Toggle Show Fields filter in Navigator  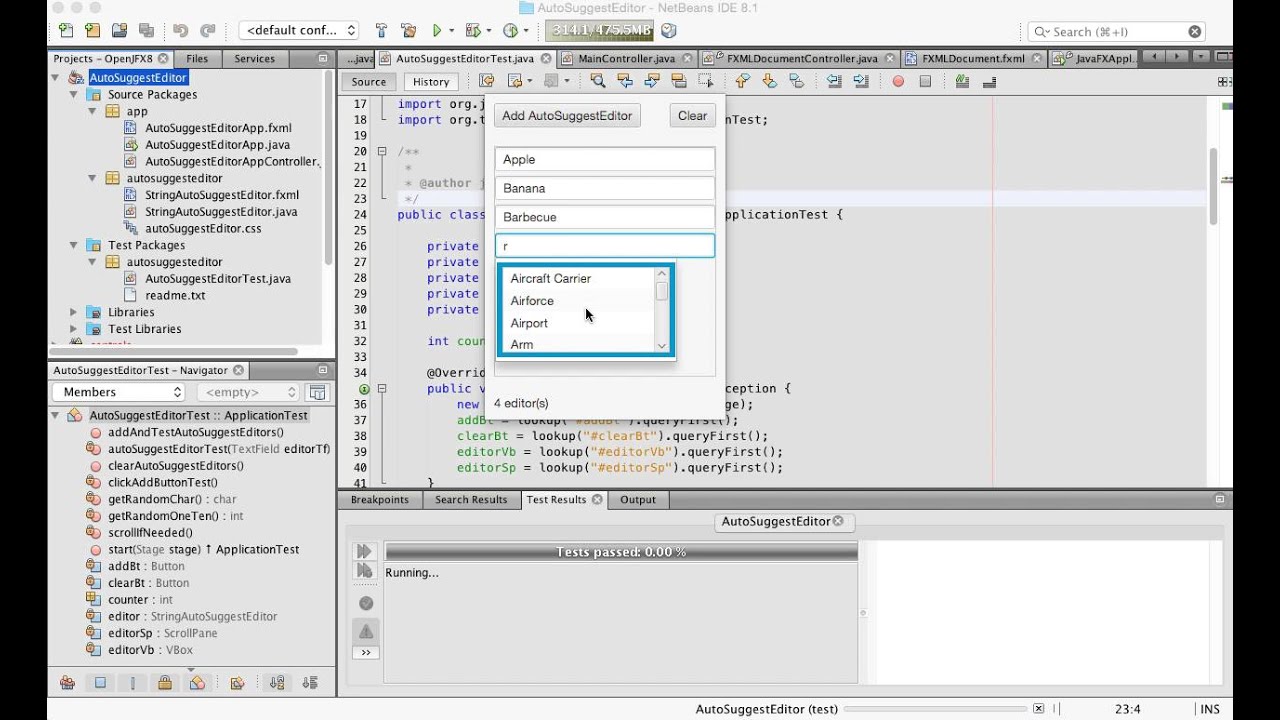coord(100,683)
